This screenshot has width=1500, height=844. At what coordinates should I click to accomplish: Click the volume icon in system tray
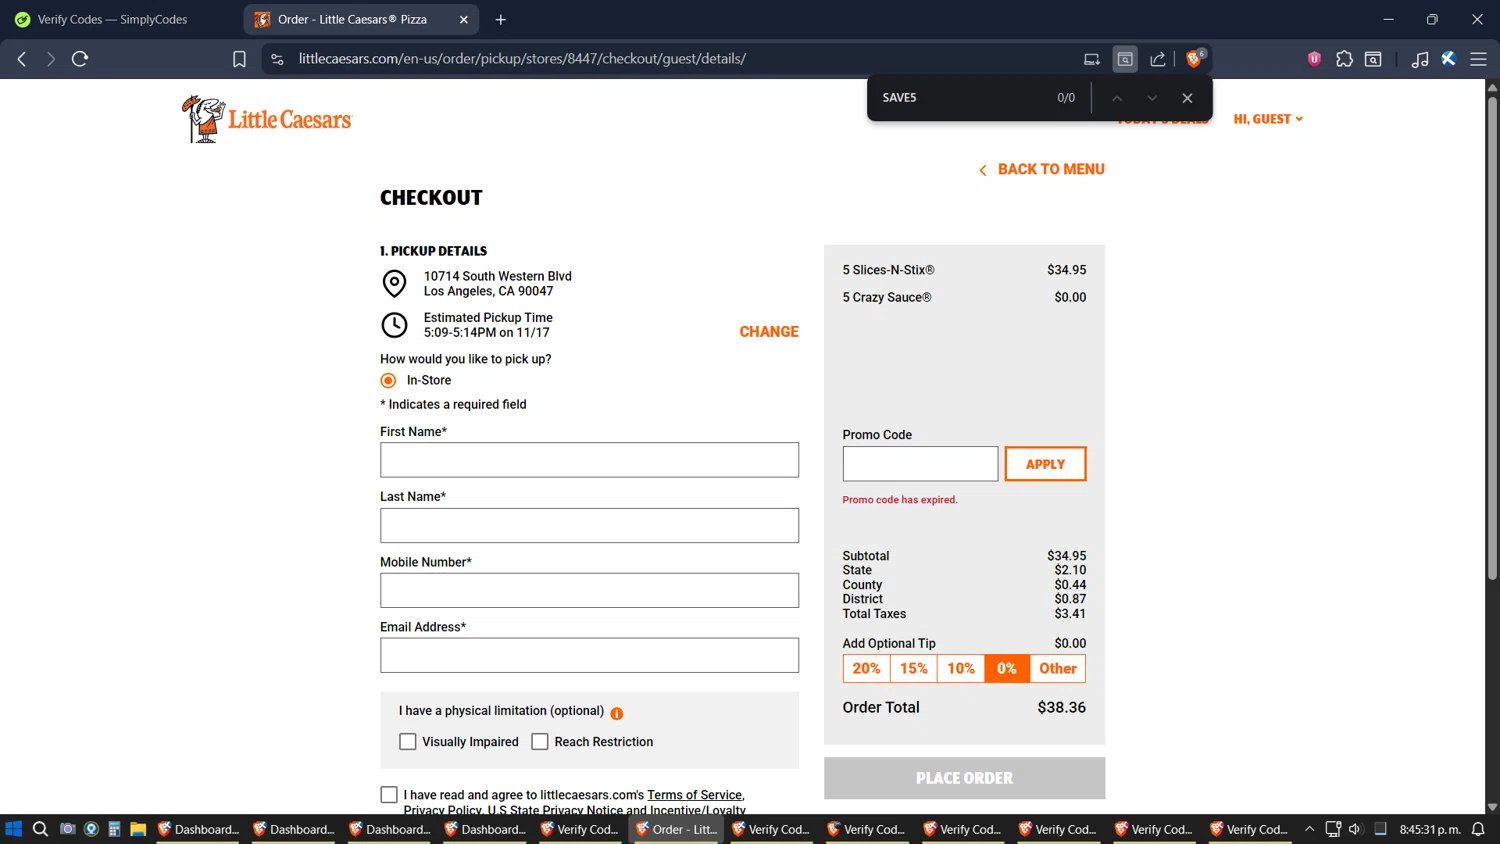coord(1355,829)
